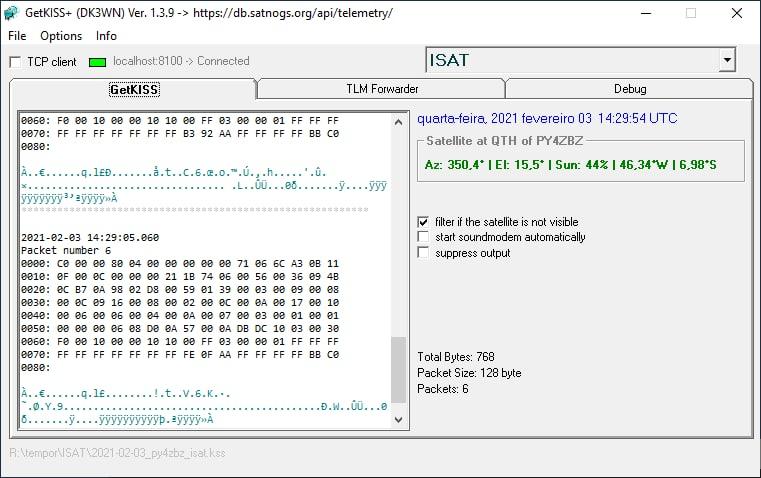
Task: Click hex row 0000: starting with C0 00 00 80
Action: coord(180,264)
